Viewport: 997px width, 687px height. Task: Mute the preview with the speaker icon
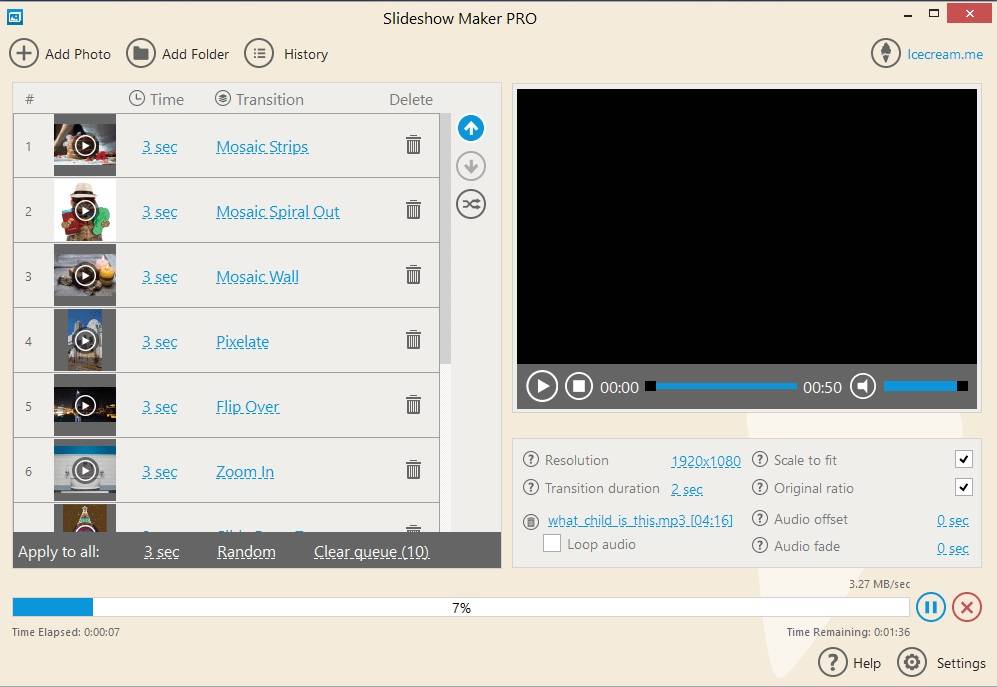coord(863,386)
